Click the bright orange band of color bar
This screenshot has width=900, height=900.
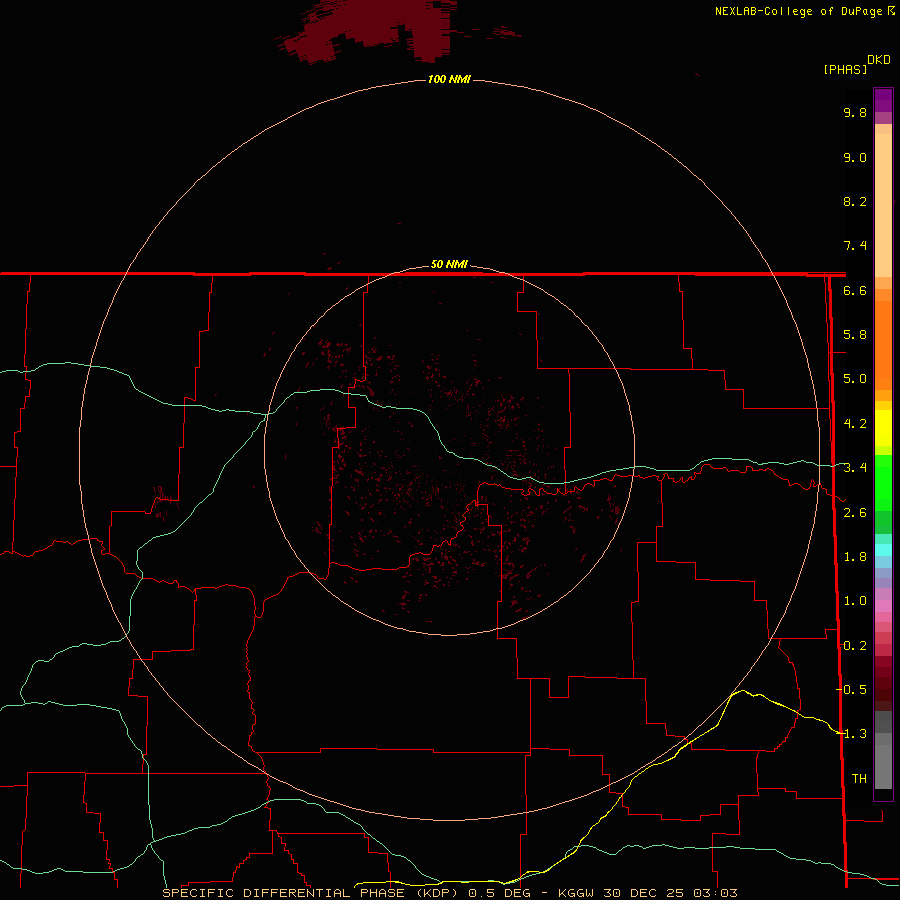[x=883, y=345]
